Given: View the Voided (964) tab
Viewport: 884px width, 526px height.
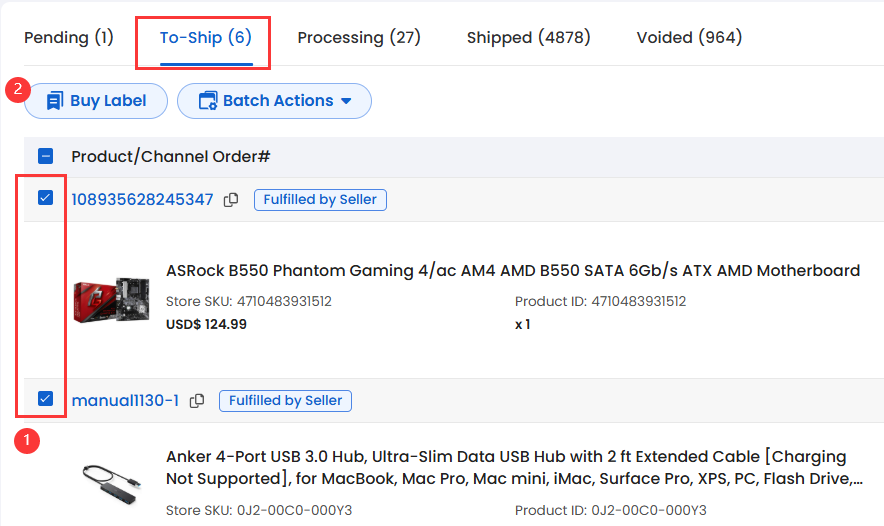Looking at the screenshot, I should [689, 38].
